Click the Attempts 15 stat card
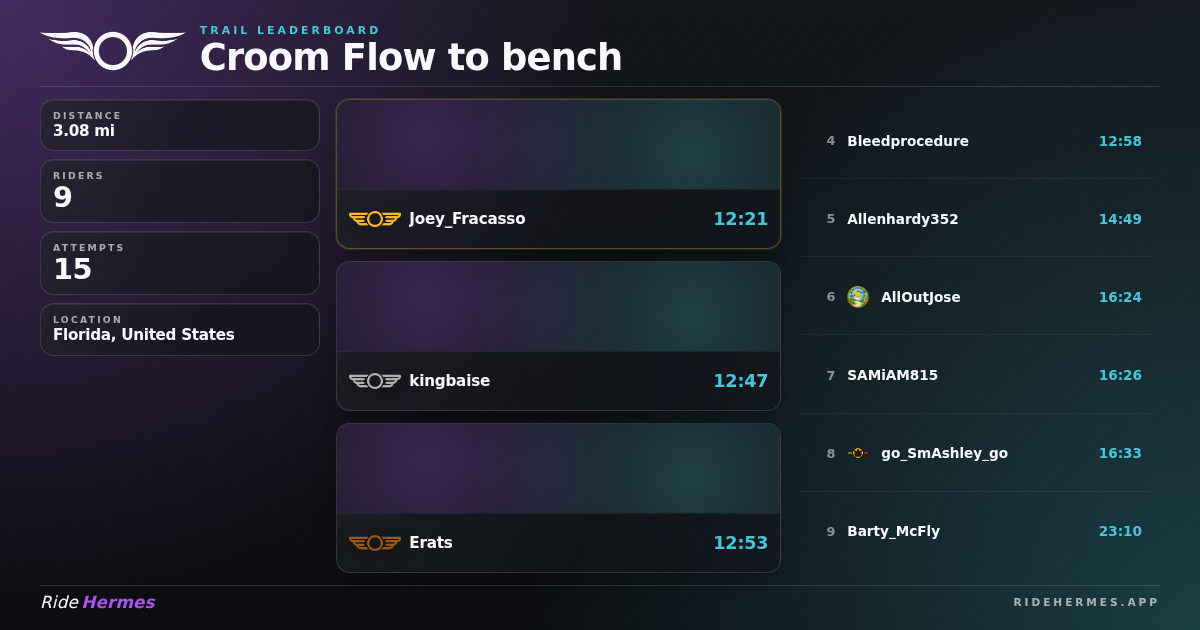 pyautogui.click(x=180, y=263)
